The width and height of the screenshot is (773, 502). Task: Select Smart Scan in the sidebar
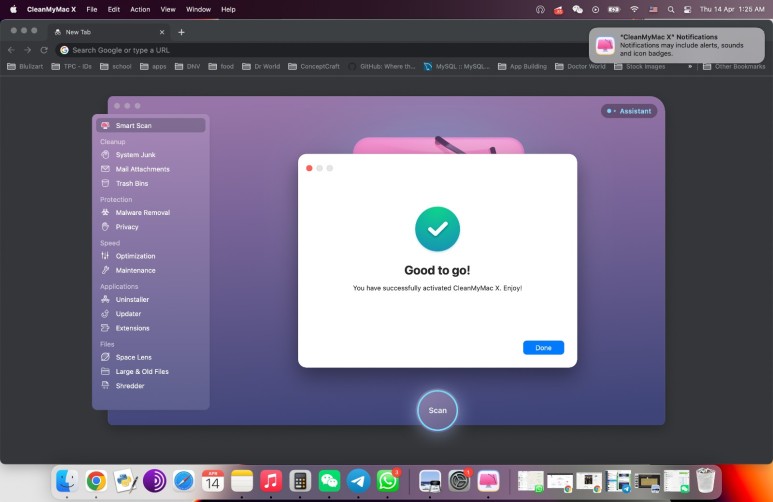pyautogui.click(x=151, y=125)
